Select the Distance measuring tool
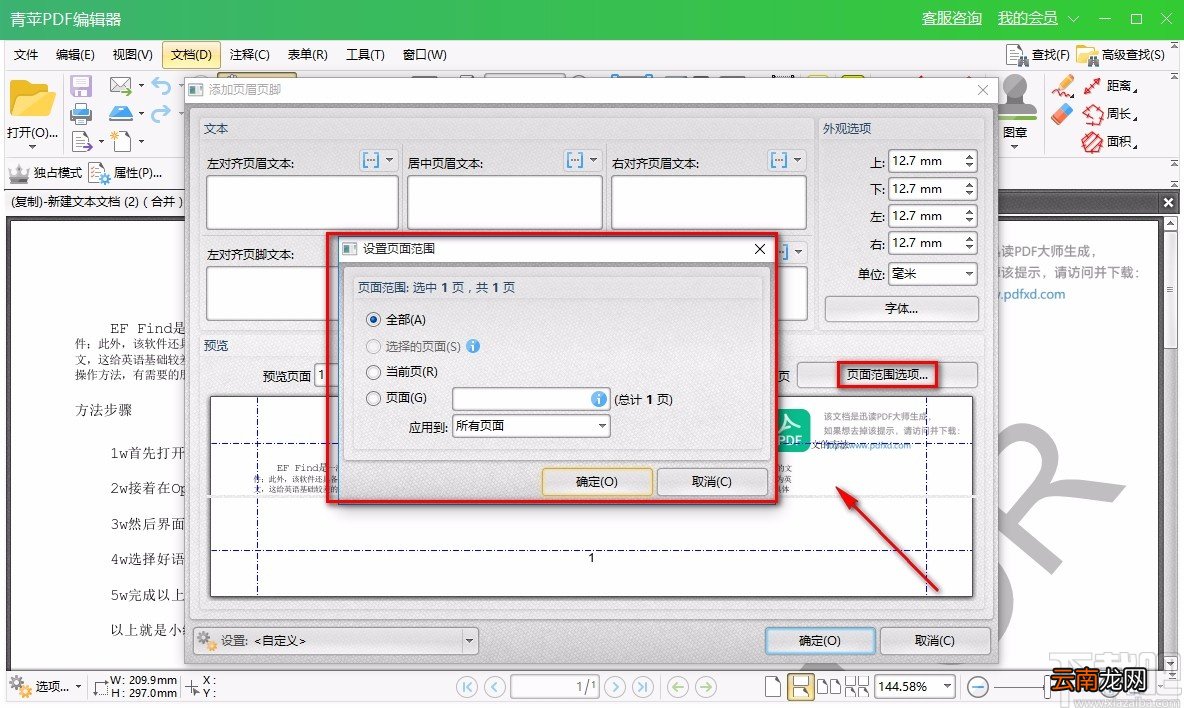1184x708 pixels. (1092, 86)
